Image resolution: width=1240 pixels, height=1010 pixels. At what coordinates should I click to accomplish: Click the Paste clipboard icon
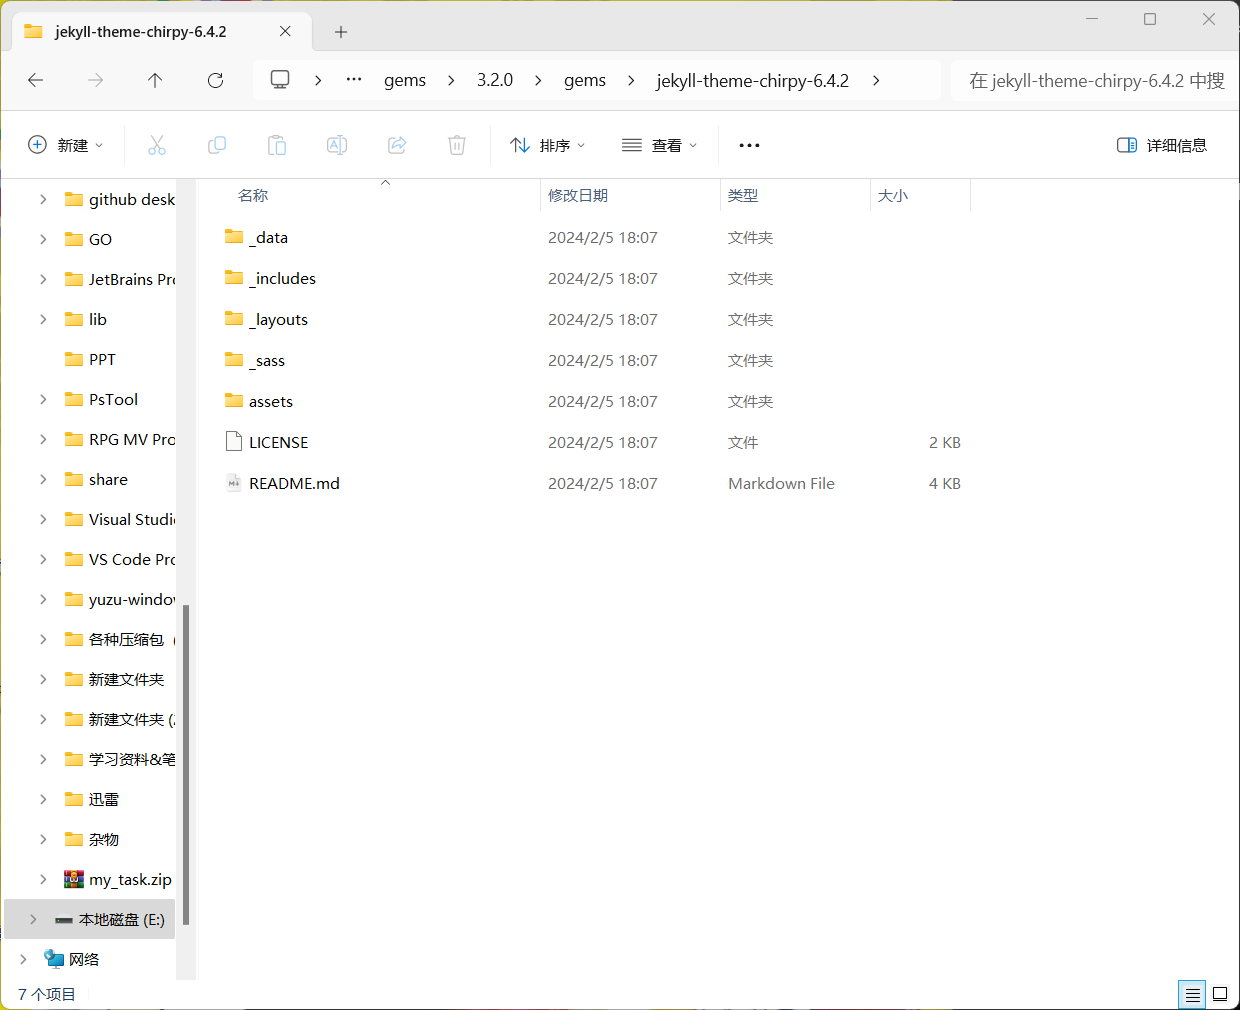[x=277, y=145]
